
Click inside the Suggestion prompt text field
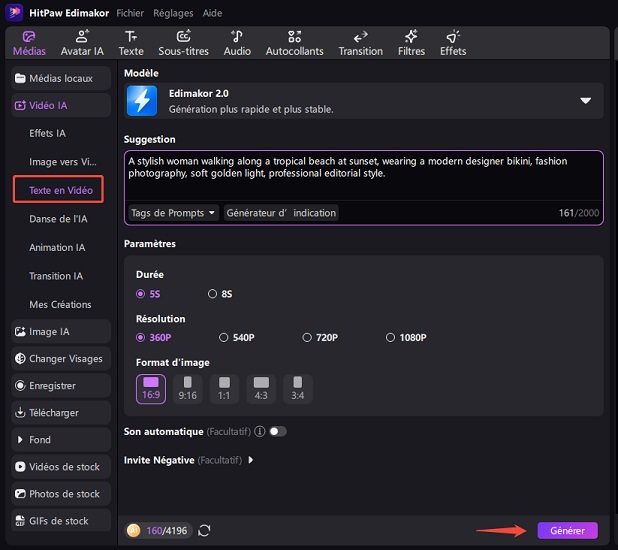(x=363, y=175)
